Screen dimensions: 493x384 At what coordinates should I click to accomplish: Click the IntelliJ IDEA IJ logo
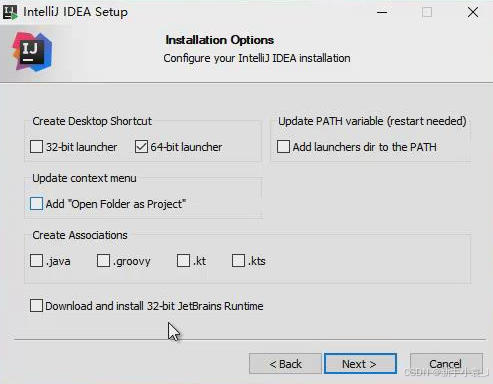click(x=32, y=51)
